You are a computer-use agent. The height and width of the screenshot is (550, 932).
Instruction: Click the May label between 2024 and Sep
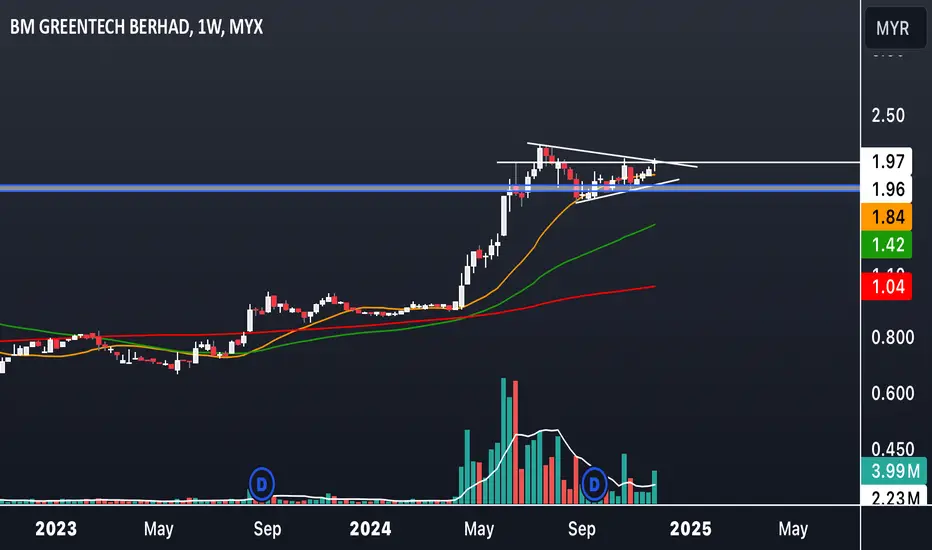(478, 529)
